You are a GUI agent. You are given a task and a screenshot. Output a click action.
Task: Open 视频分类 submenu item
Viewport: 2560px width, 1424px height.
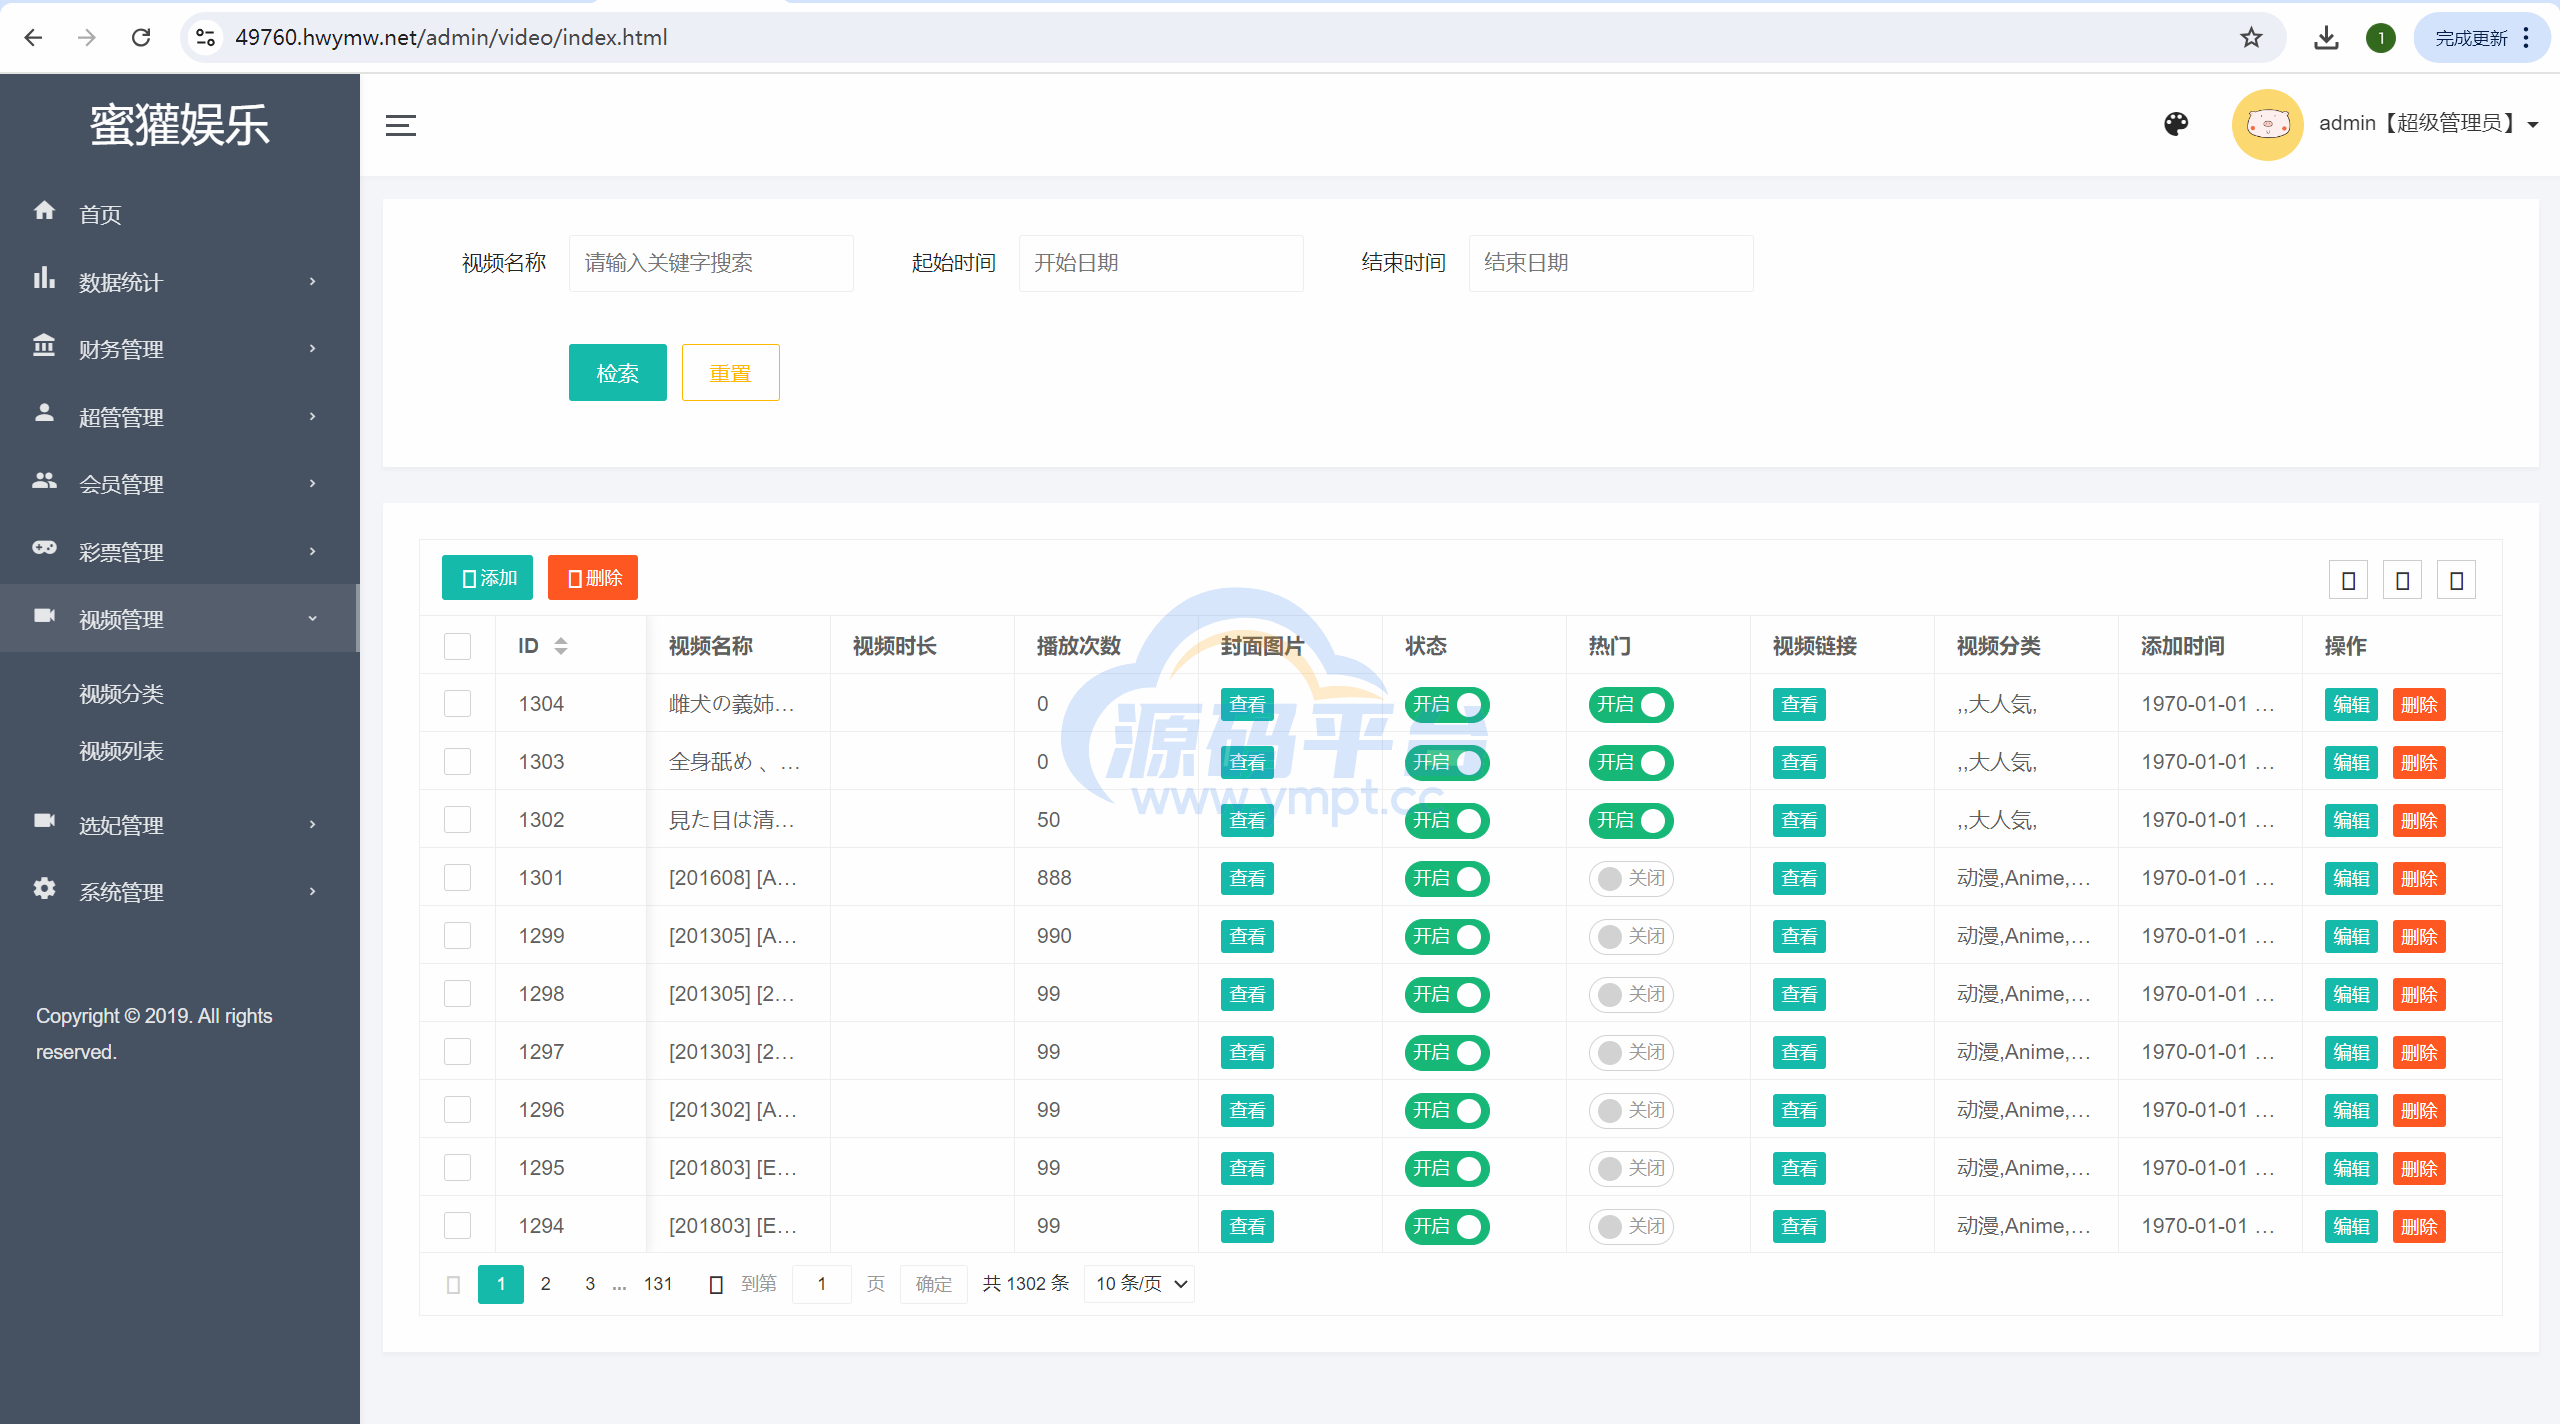pos(121,694)
